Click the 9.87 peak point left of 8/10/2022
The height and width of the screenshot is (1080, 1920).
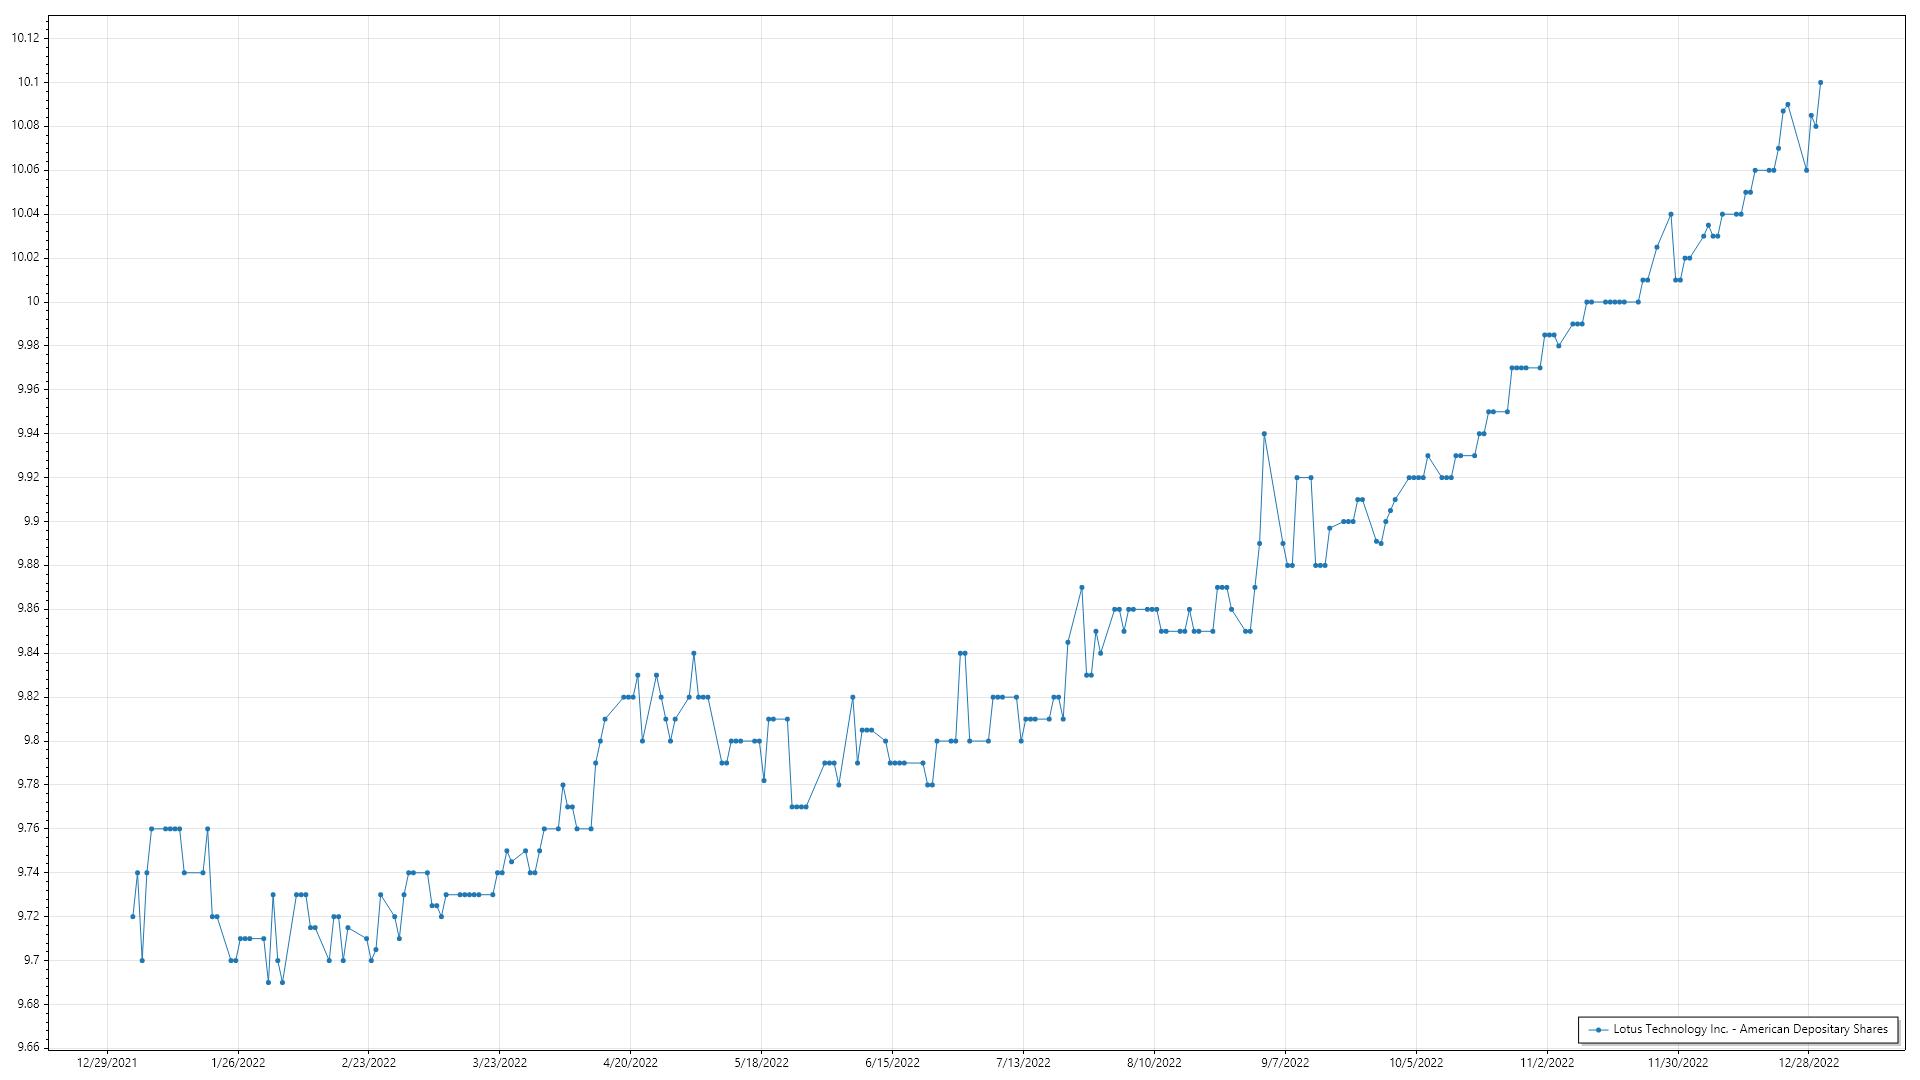click(x=1082, y=588)
